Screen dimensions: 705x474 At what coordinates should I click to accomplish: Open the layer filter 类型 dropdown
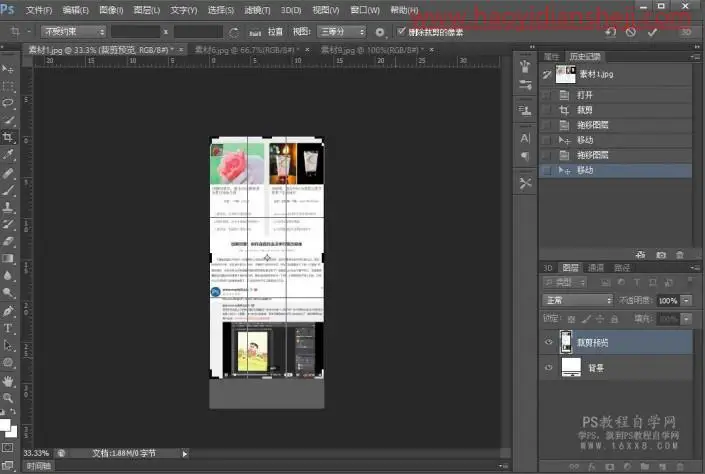click(x=565, y=282)
